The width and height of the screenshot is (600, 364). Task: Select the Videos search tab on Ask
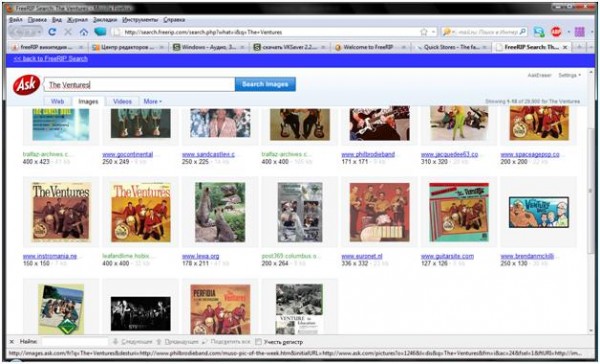122,101
